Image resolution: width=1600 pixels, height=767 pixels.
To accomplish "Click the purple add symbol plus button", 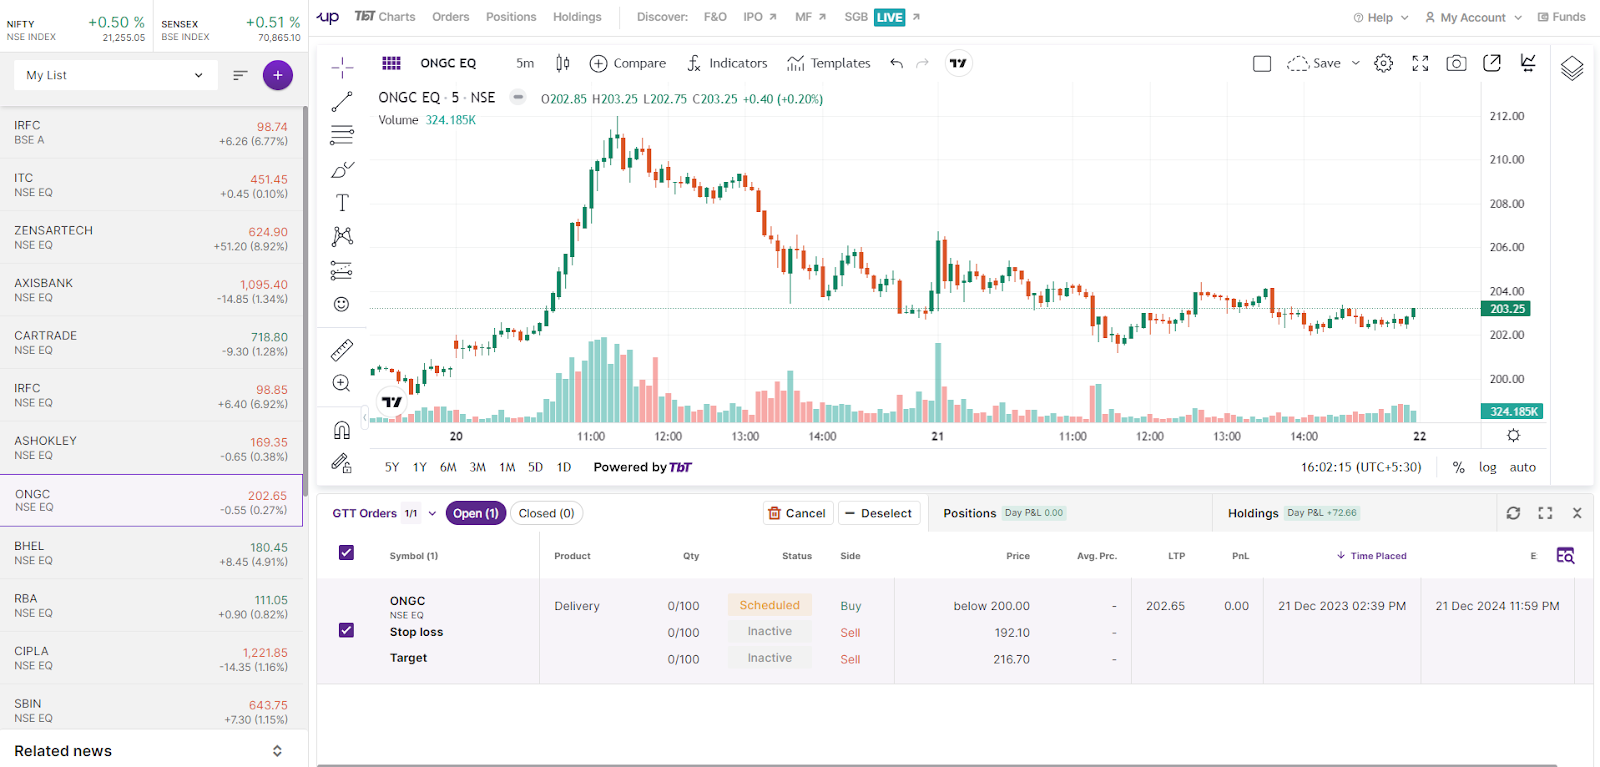I will pos(277,75).
